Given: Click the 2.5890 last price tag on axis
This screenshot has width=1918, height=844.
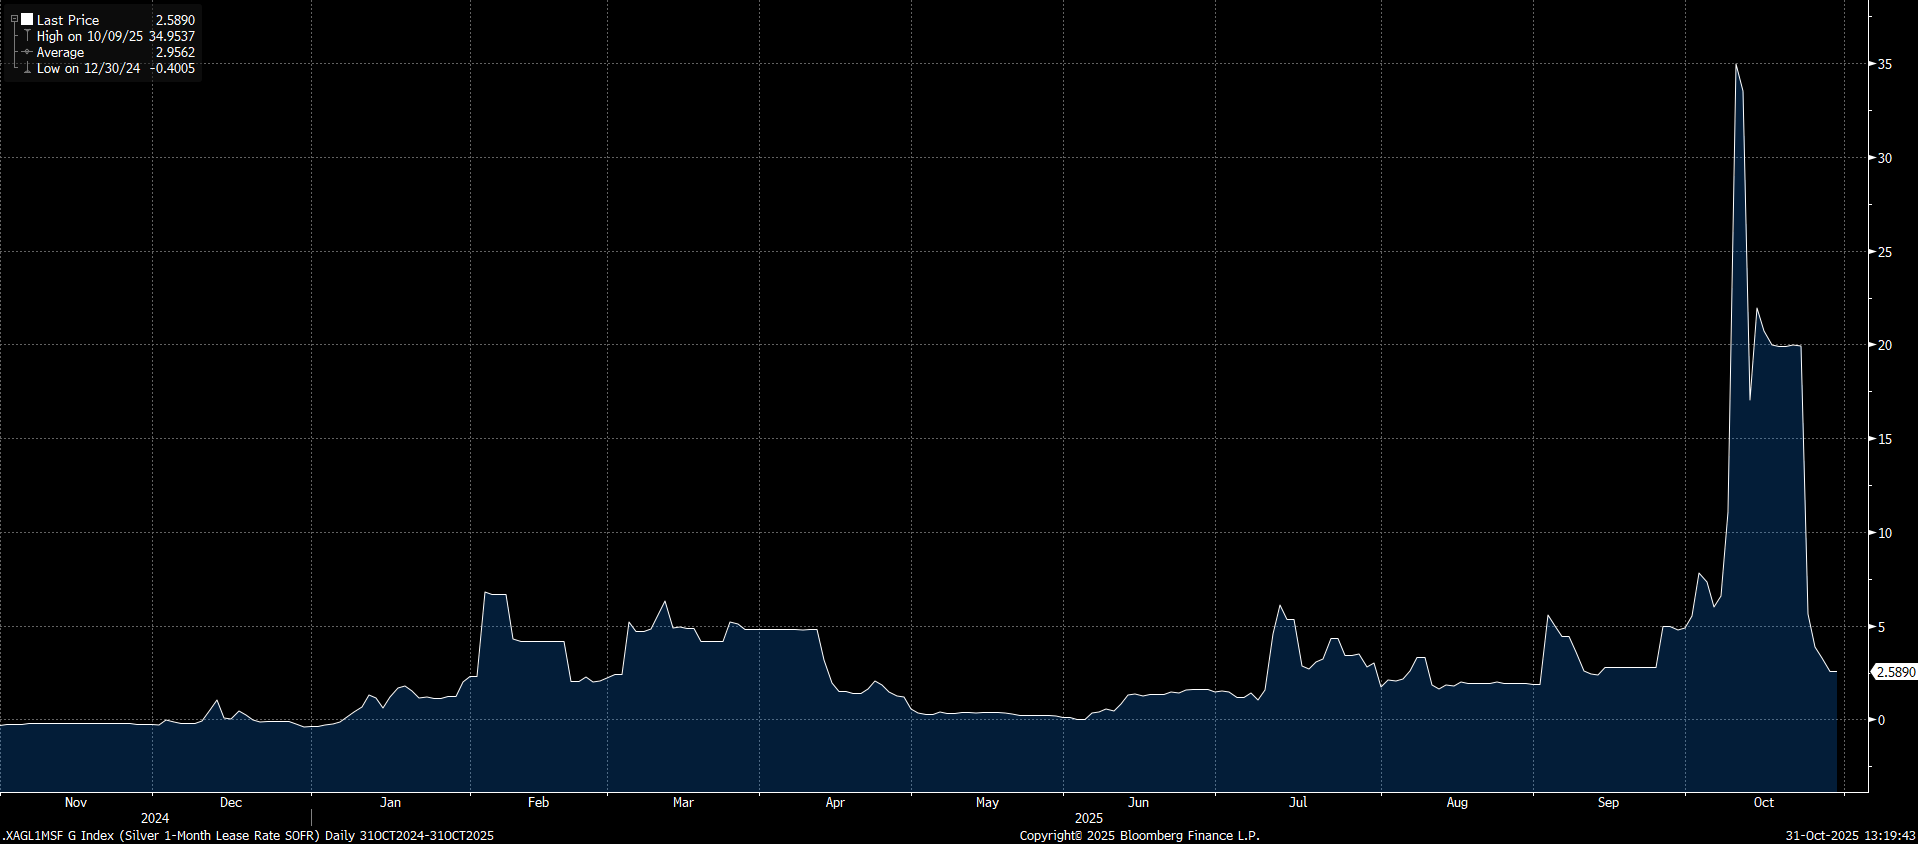Looking at the screenshot, I should coord(1895,672).
